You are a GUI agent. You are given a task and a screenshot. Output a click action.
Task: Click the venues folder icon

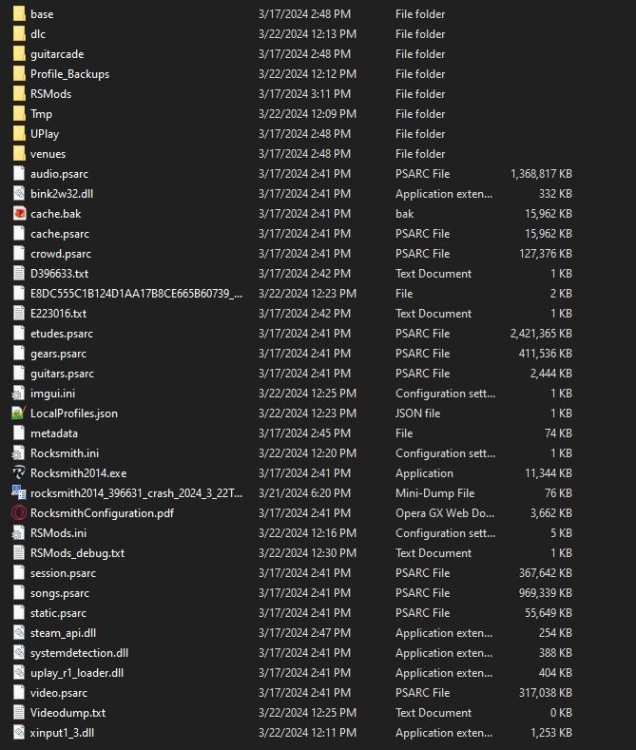click(x=19, y=154)
